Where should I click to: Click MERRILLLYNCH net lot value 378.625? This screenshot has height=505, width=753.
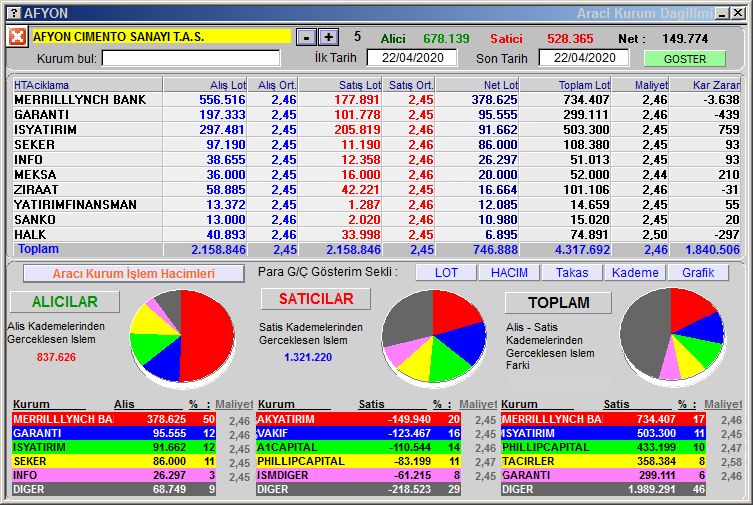pyautogui.click(x=494, y=100)
